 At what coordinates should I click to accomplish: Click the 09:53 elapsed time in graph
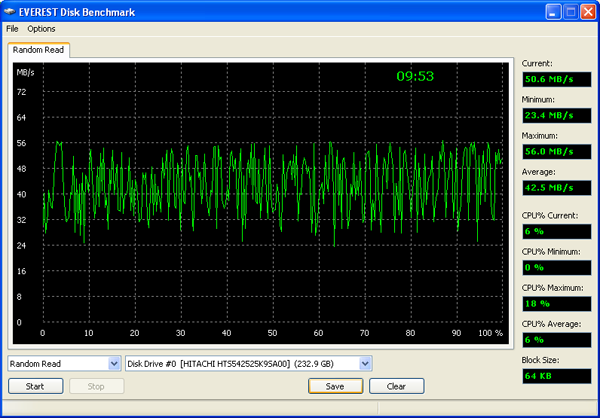pos(415,76)
